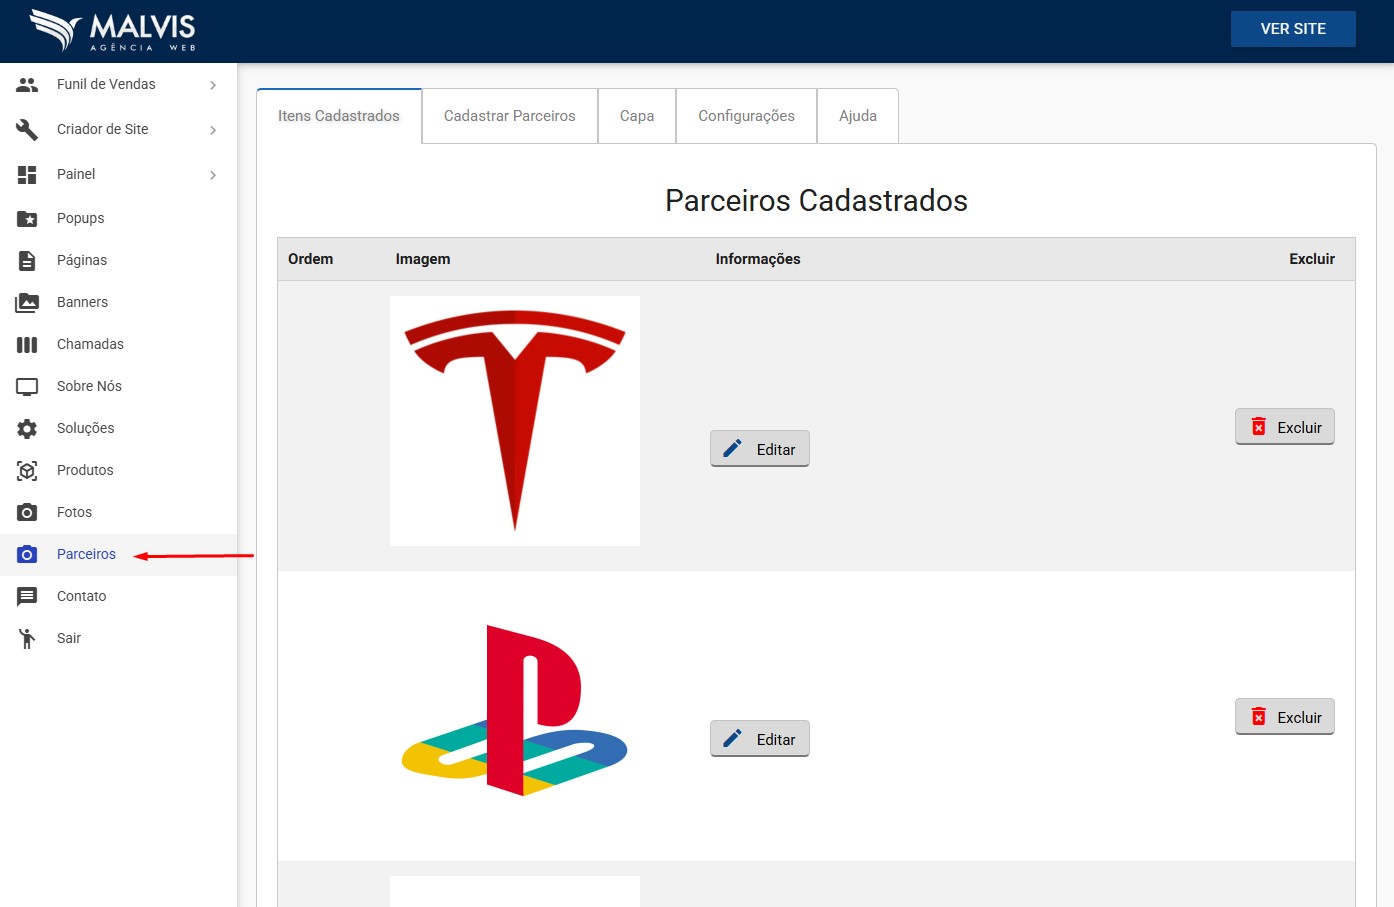Click the pencil icon in PlayStation row
Screen dimensions: 1394x907
coord(732,739)
